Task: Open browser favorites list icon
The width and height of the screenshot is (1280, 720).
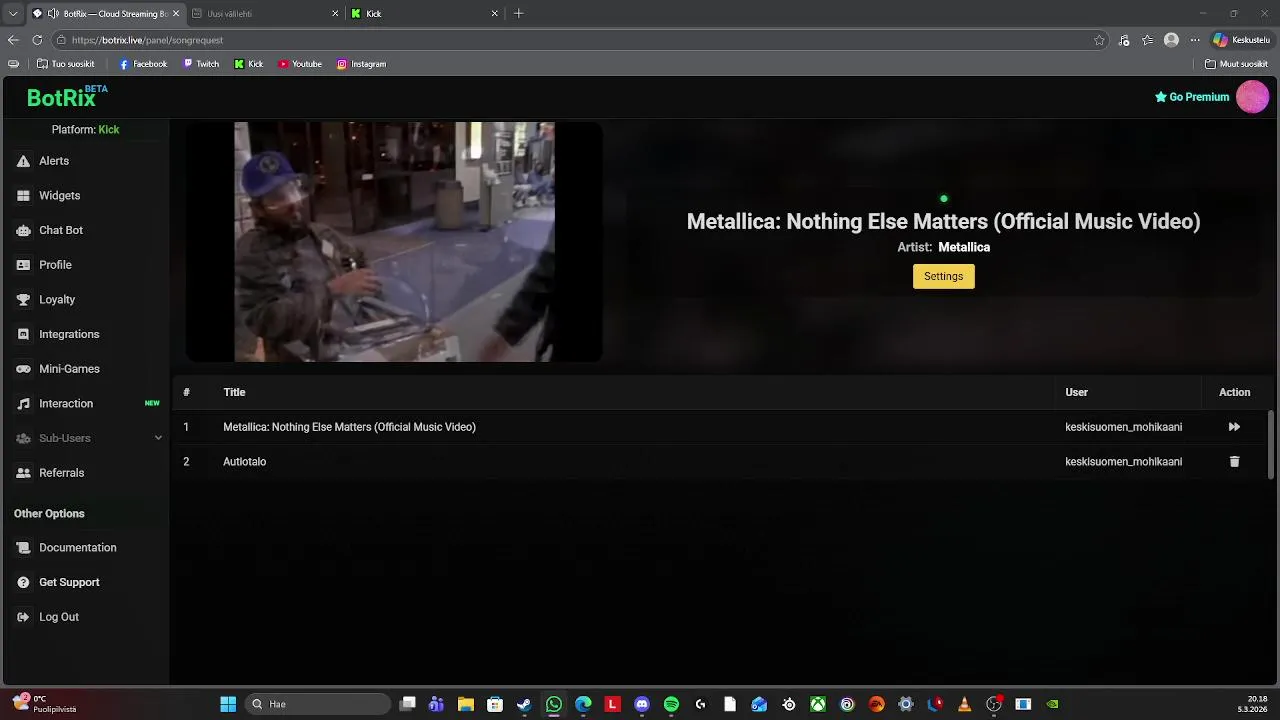Action: tap(1147, 40)
